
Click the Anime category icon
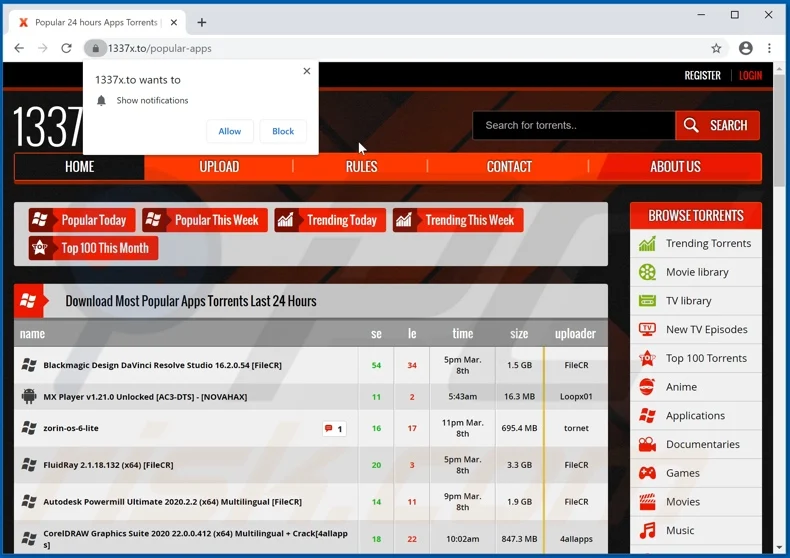(648, 387)
